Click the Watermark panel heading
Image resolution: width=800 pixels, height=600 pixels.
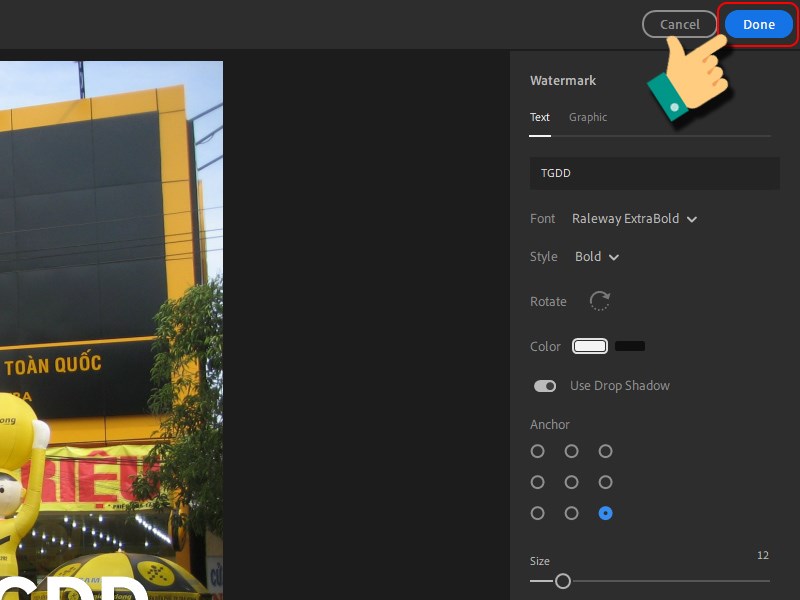point(563,81)
